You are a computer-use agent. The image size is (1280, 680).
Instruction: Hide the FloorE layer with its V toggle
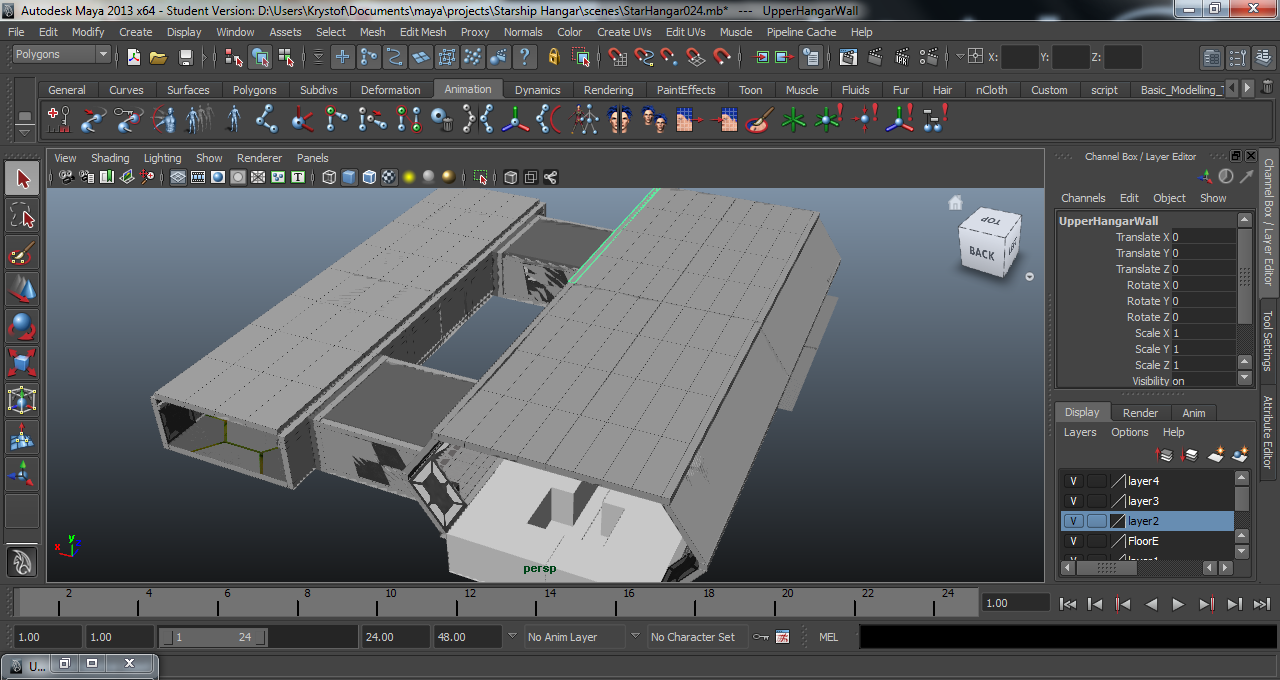[1073, 541]
